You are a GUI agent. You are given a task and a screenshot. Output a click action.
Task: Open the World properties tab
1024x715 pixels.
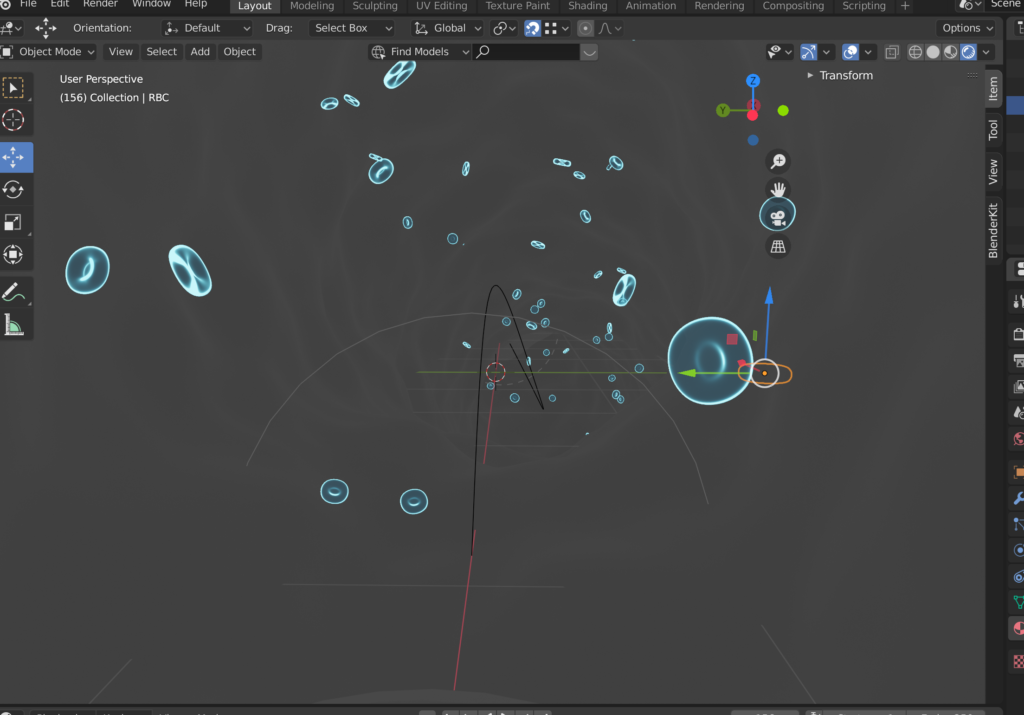coord(1017,438)
